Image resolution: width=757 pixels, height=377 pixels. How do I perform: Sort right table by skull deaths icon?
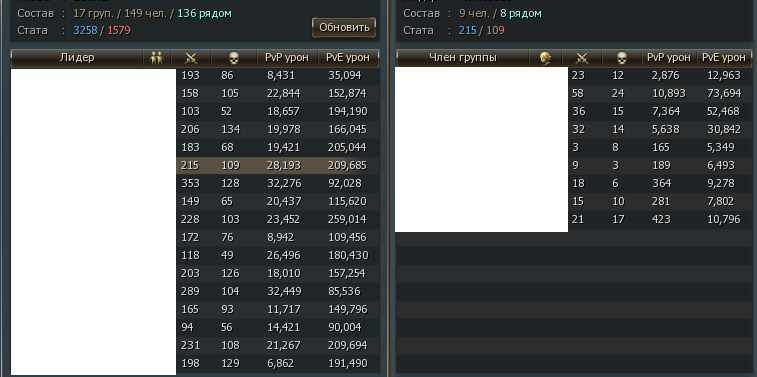click(x=622, y=58)
